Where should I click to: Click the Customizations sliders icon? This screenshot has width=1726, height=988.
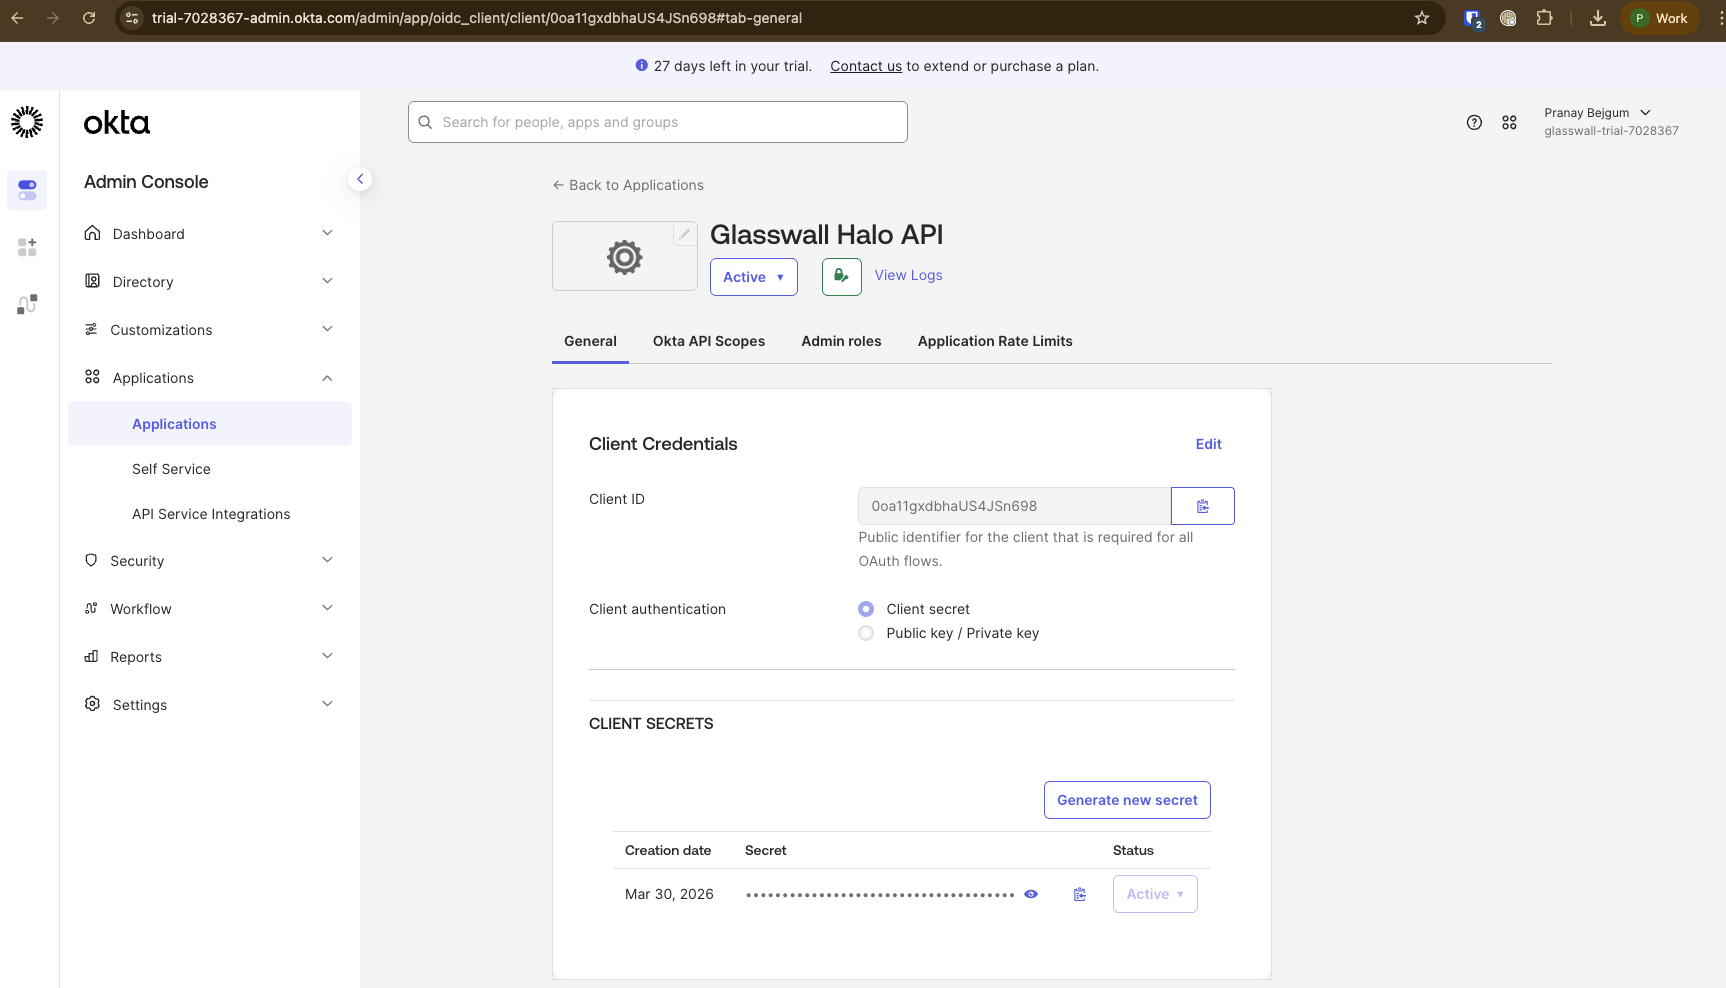91,329
